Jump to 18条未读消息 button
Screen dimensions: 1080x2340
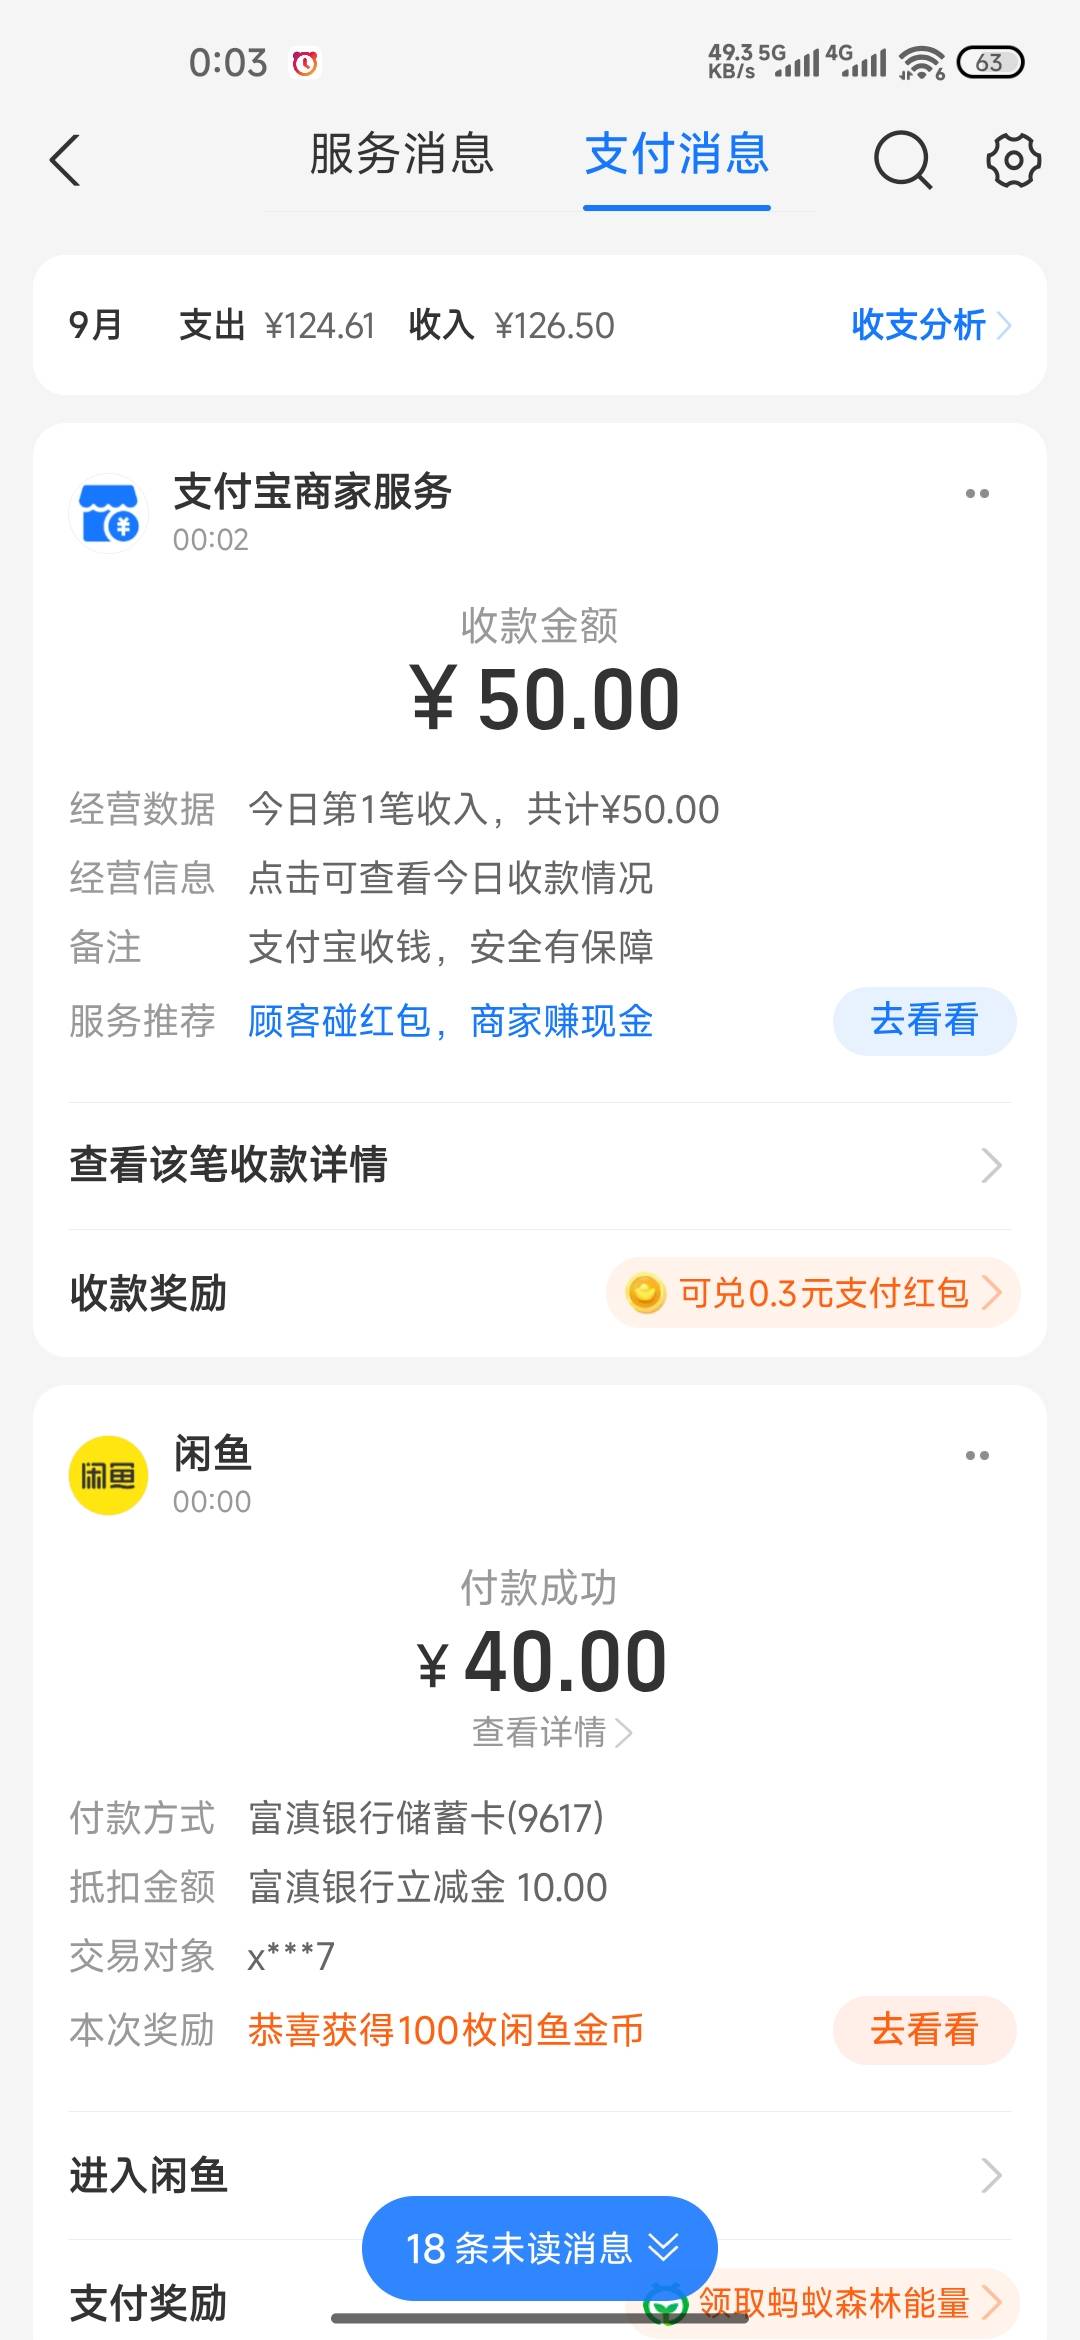[540, 2248]
